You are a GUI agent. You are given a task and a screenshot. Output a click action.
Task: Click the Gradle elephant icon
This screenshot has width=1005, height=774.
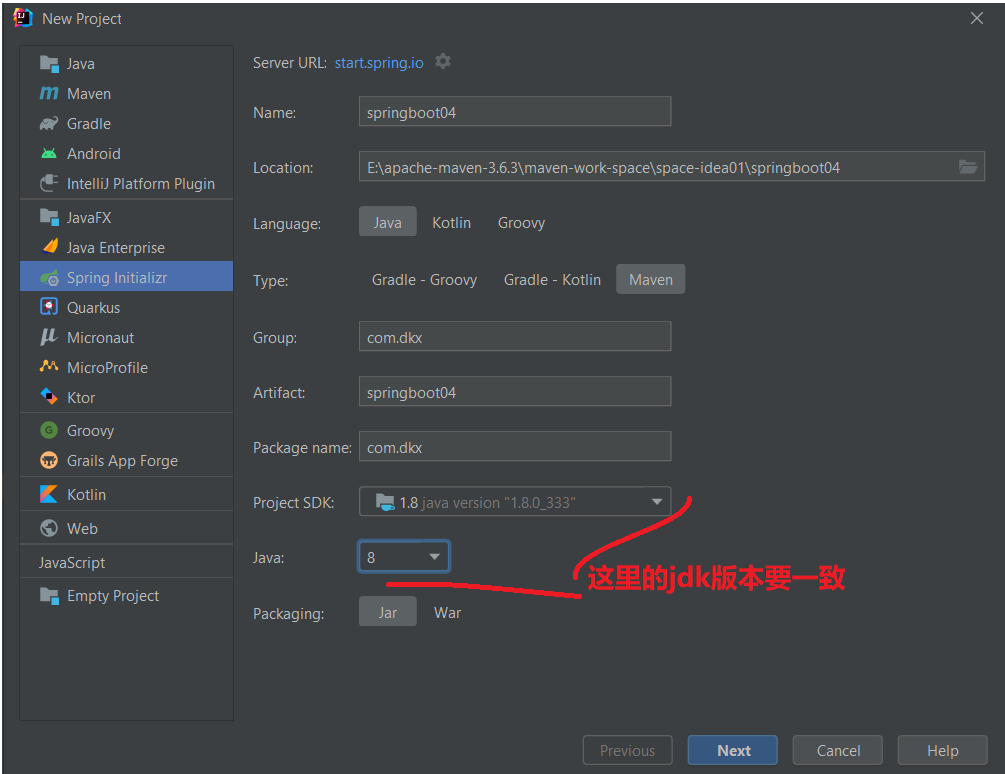(x=49, y=124)
